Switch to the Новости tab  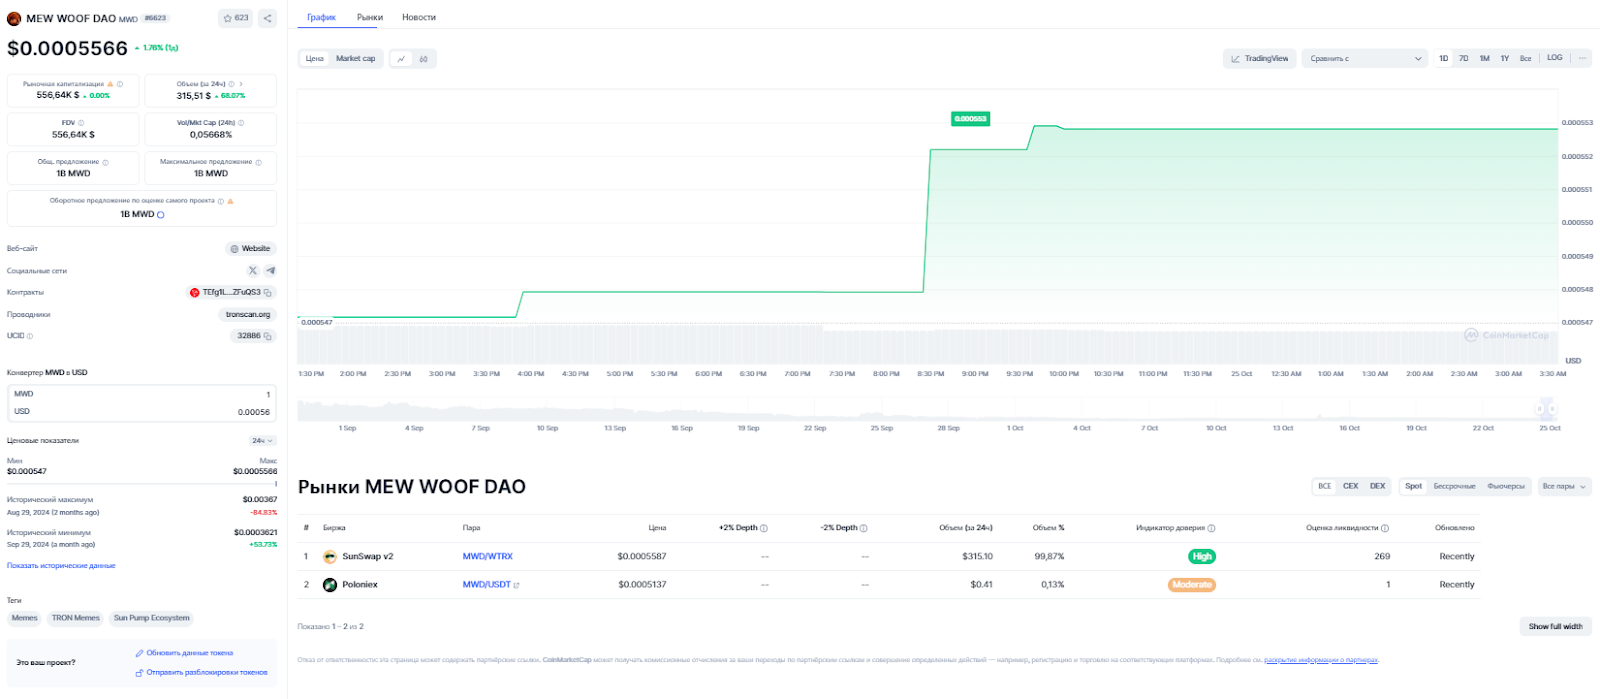pyautogui.click(x=419, y=17)
